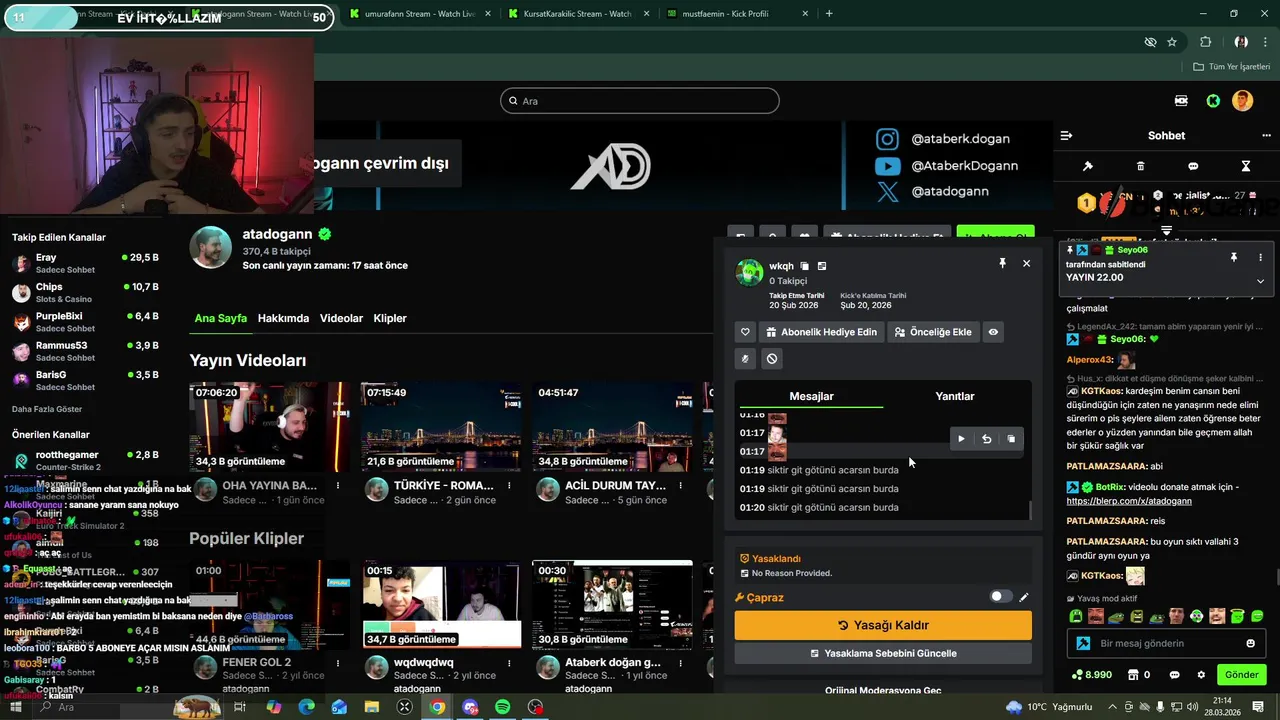Click Spotify icon in Windows taskbar
The width and height of the screenshot is (1280, 720).
click(x=502, y=707)
